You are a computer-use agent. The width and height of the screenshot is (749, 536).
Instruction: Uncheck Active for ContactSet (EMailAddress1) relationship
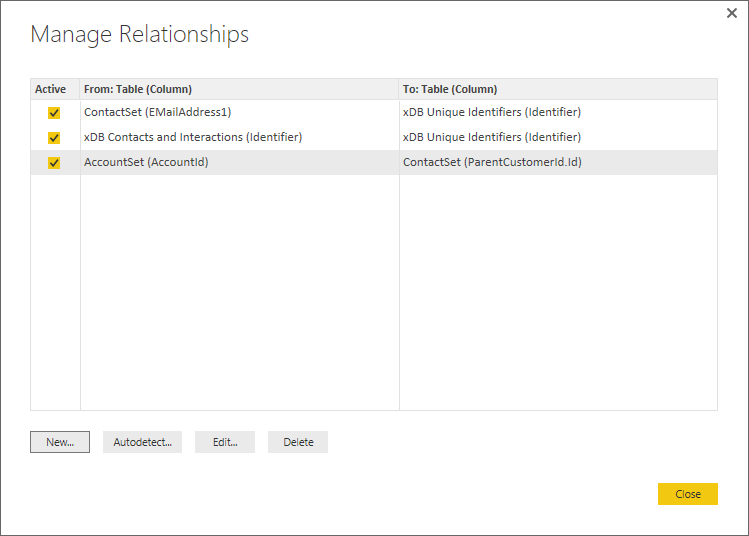click(x=54, y=113)
